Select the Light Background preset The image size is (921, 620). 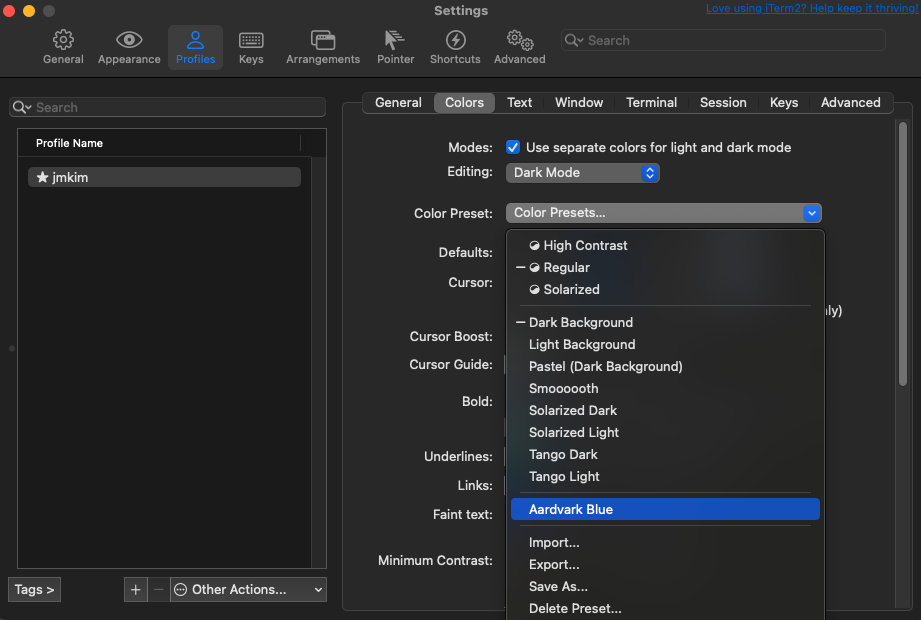click(x=665, y=344)
